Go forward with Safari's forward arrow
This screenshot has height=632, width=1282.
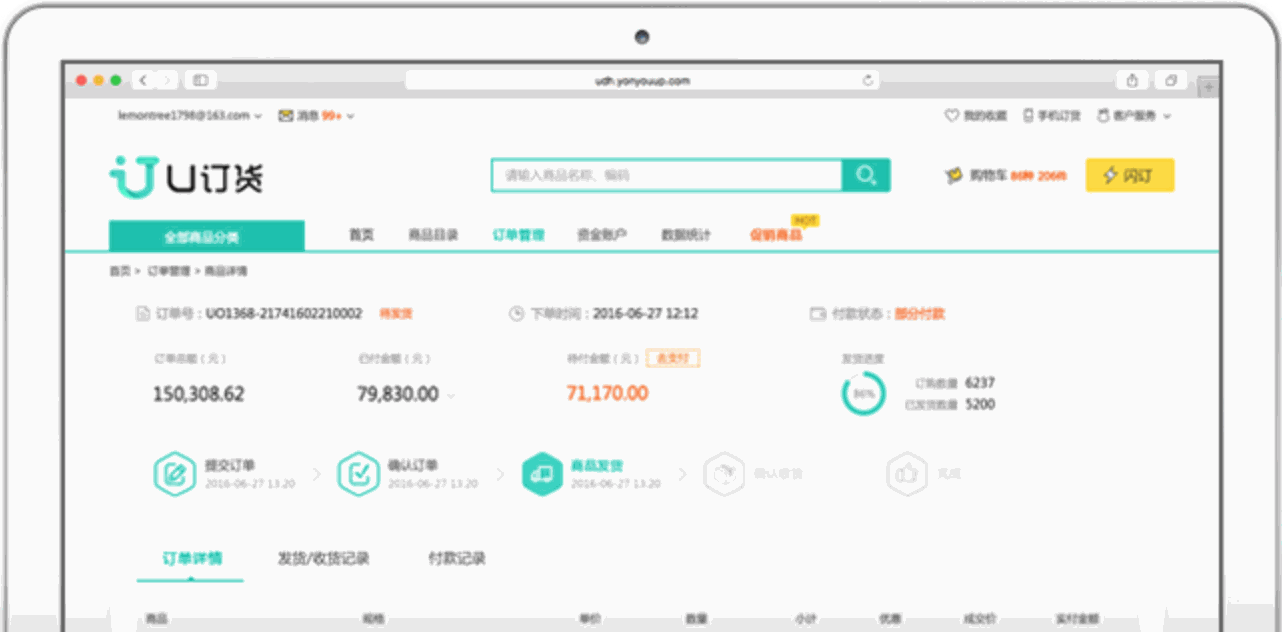tap(167, 80)
